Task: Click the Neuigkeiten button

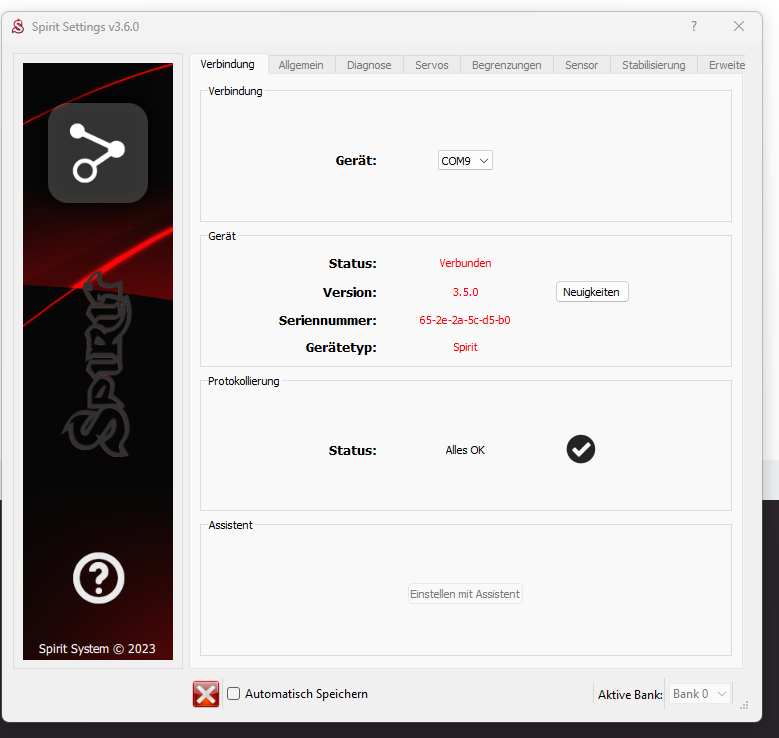Action: [592, 292]
